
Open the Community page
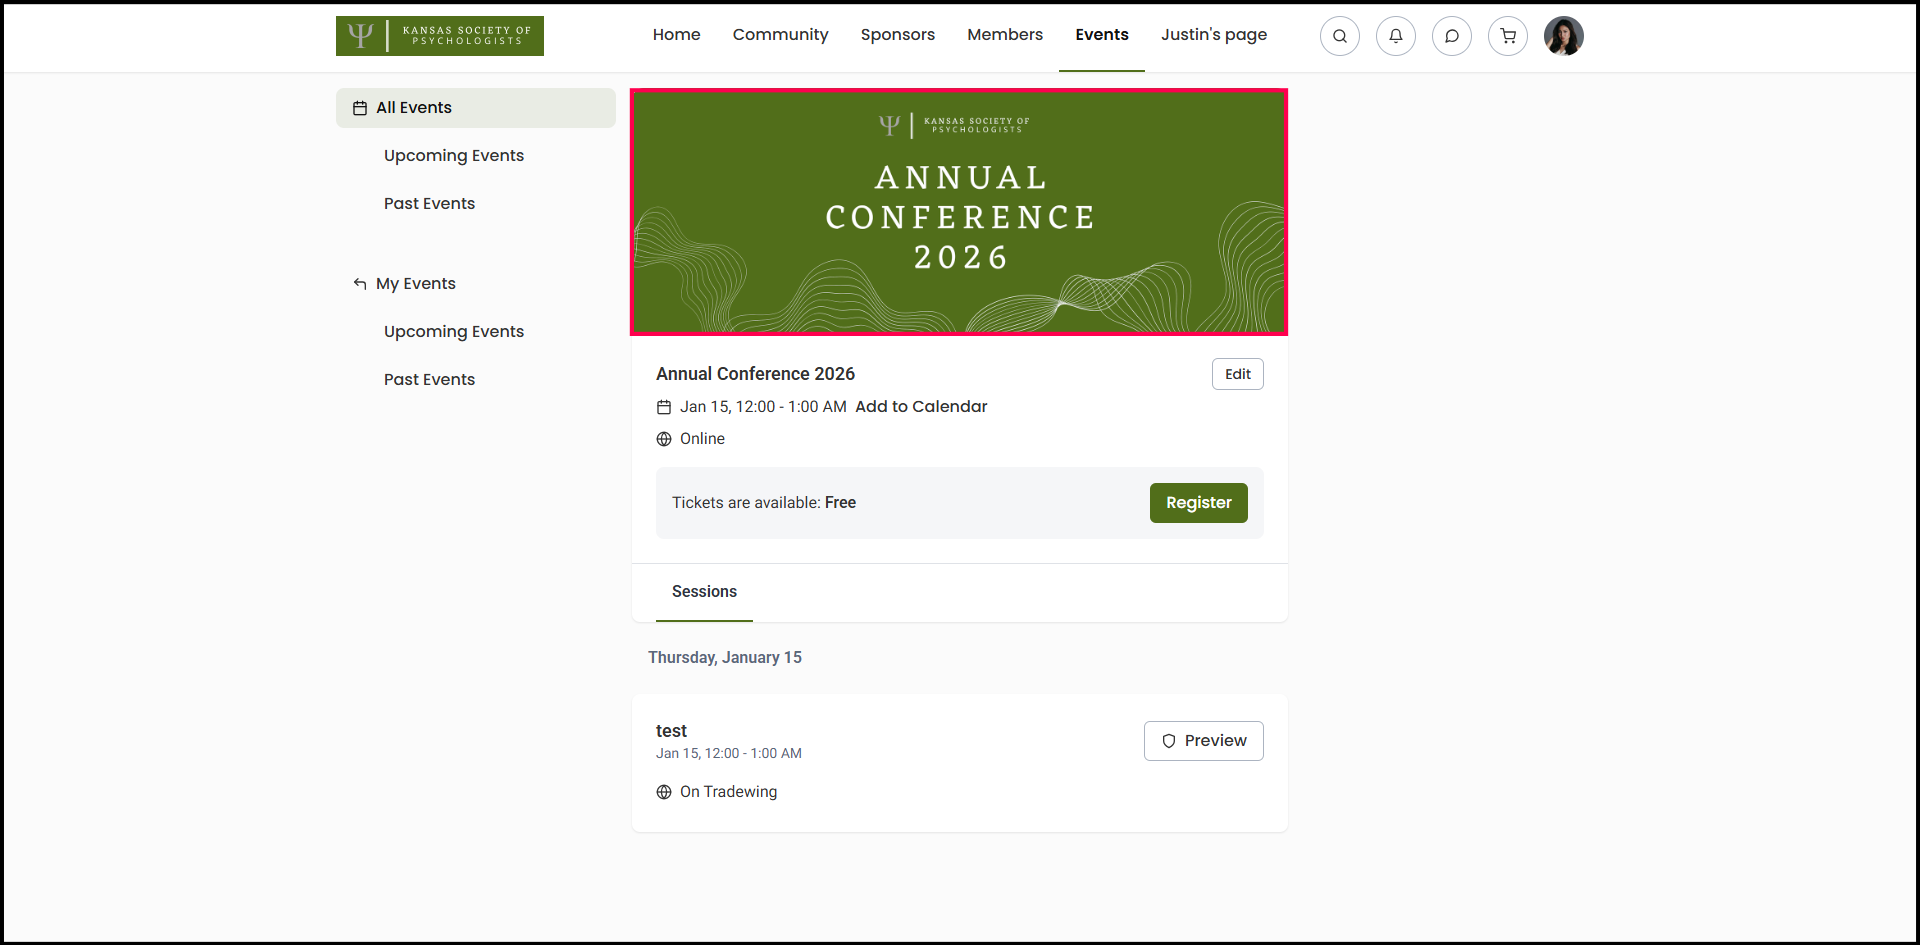click(780, 35)
